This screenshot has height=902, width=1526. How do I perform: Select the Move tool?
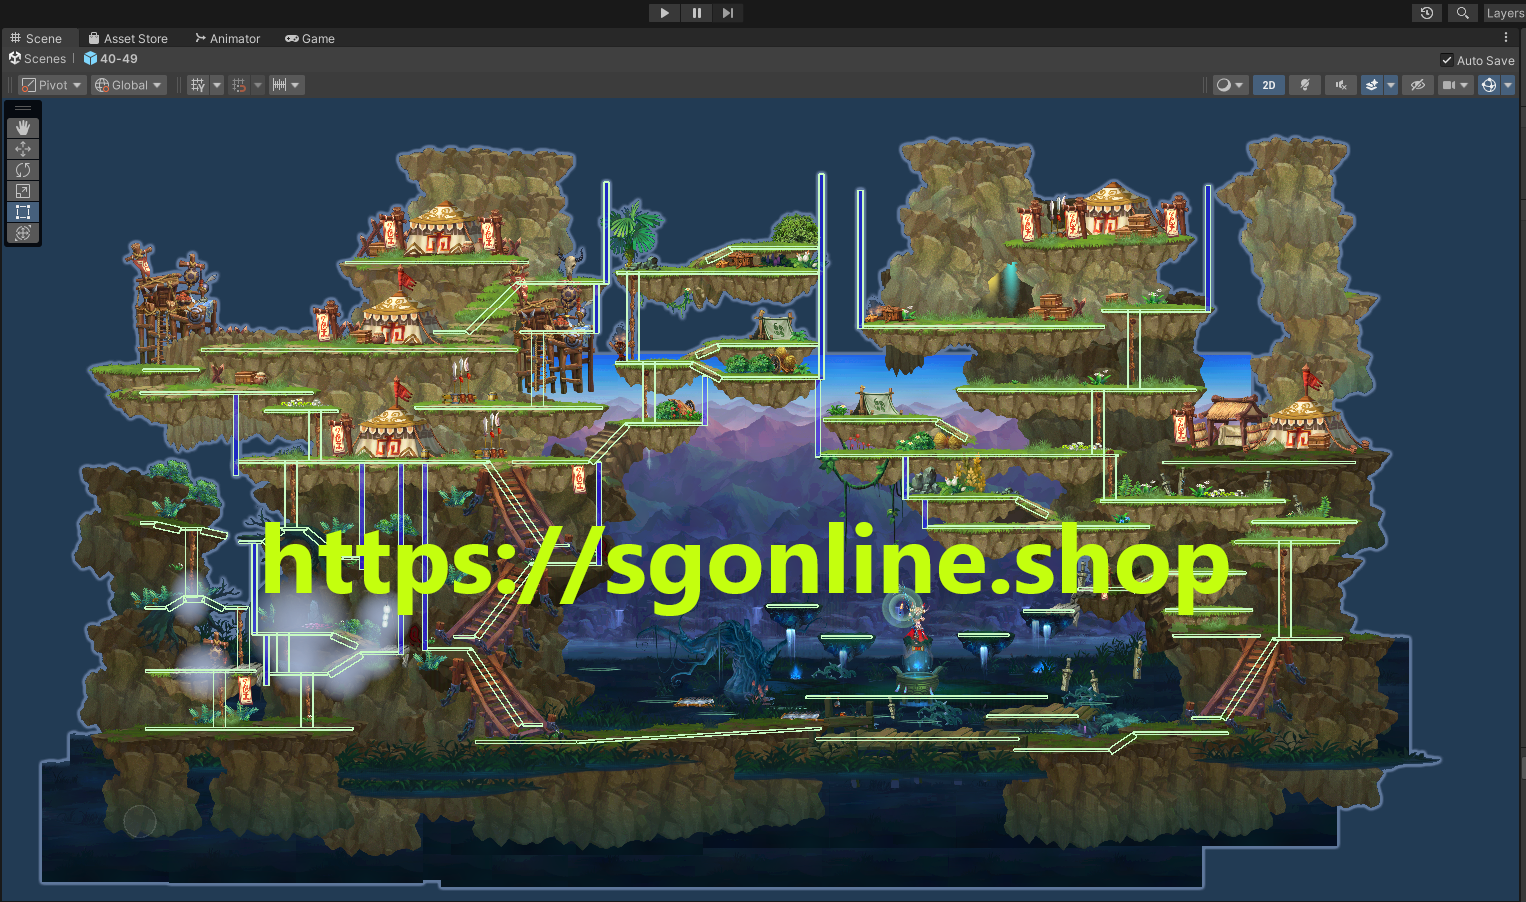tap(23, 149)
